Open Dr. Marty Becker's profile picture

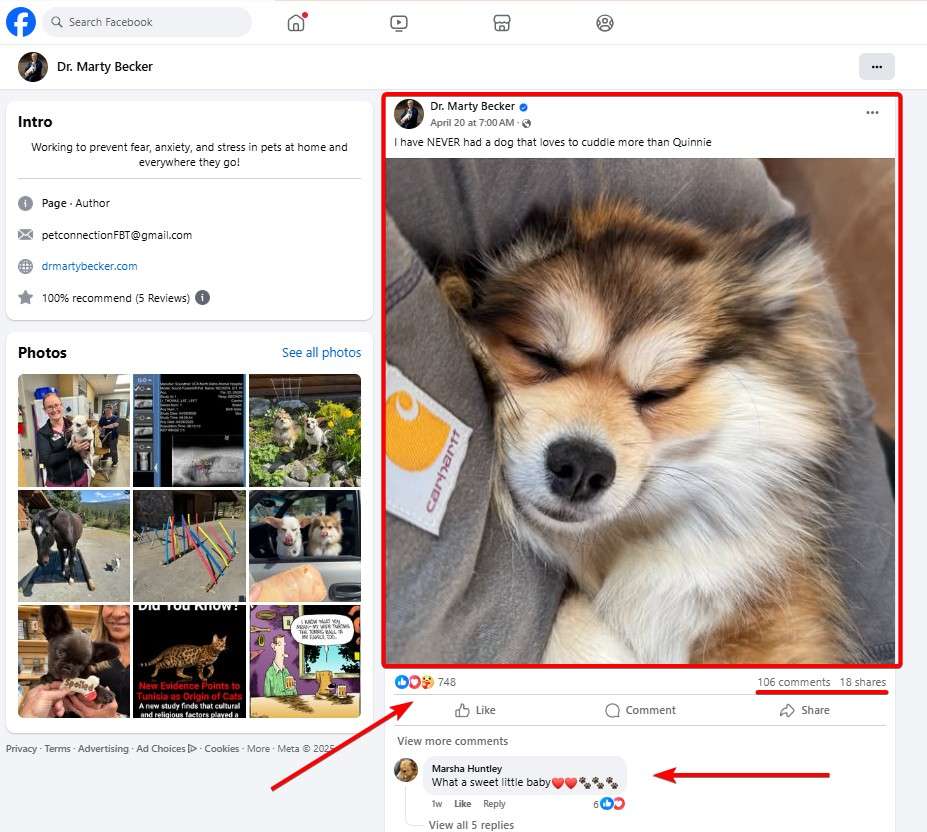coord(409,114)
